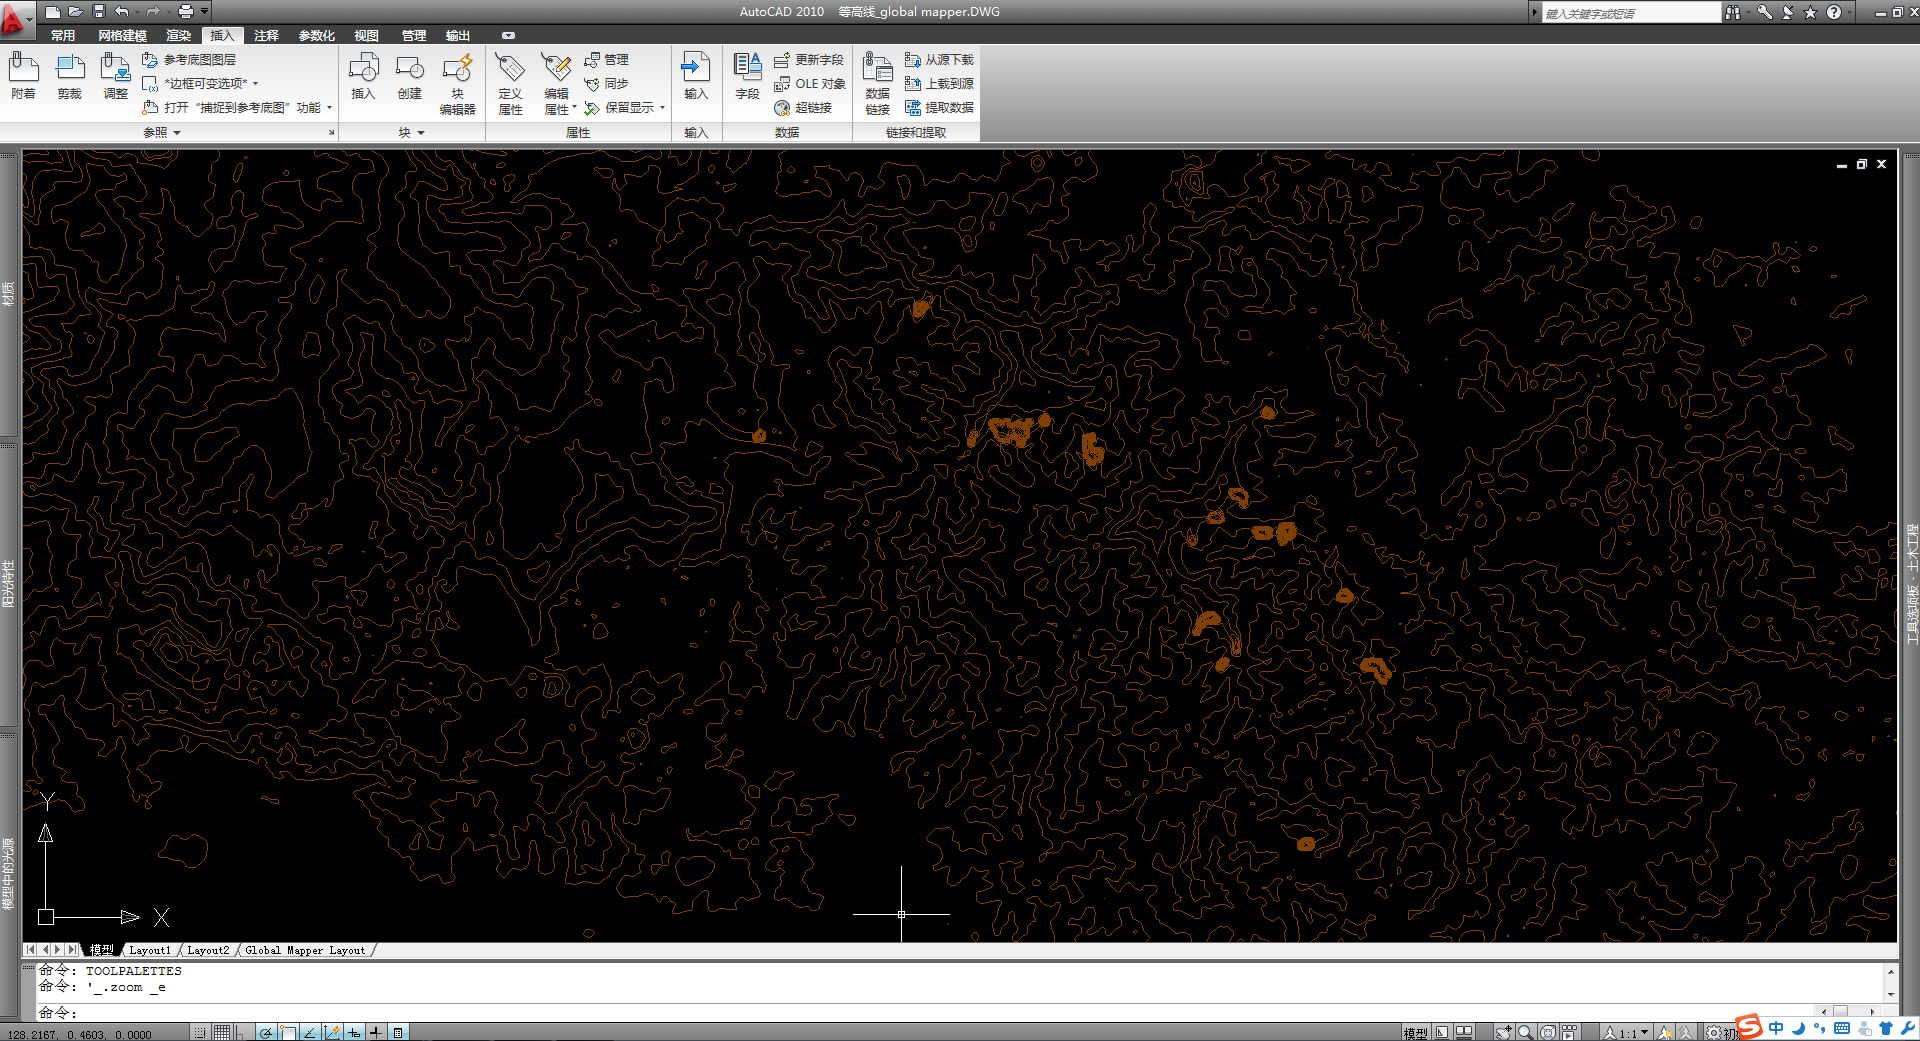Click the Field (字段) icon
The width and height of the screenshot is (1920, 1041).
point(747,77)
